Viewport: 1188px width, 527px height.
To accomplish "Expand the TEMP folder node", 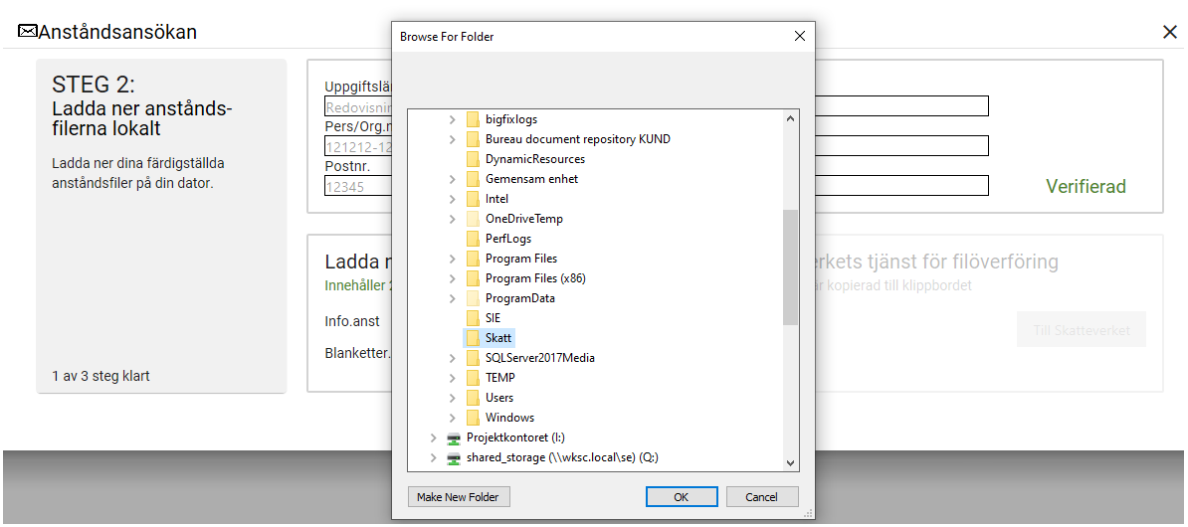I will 452,377.
